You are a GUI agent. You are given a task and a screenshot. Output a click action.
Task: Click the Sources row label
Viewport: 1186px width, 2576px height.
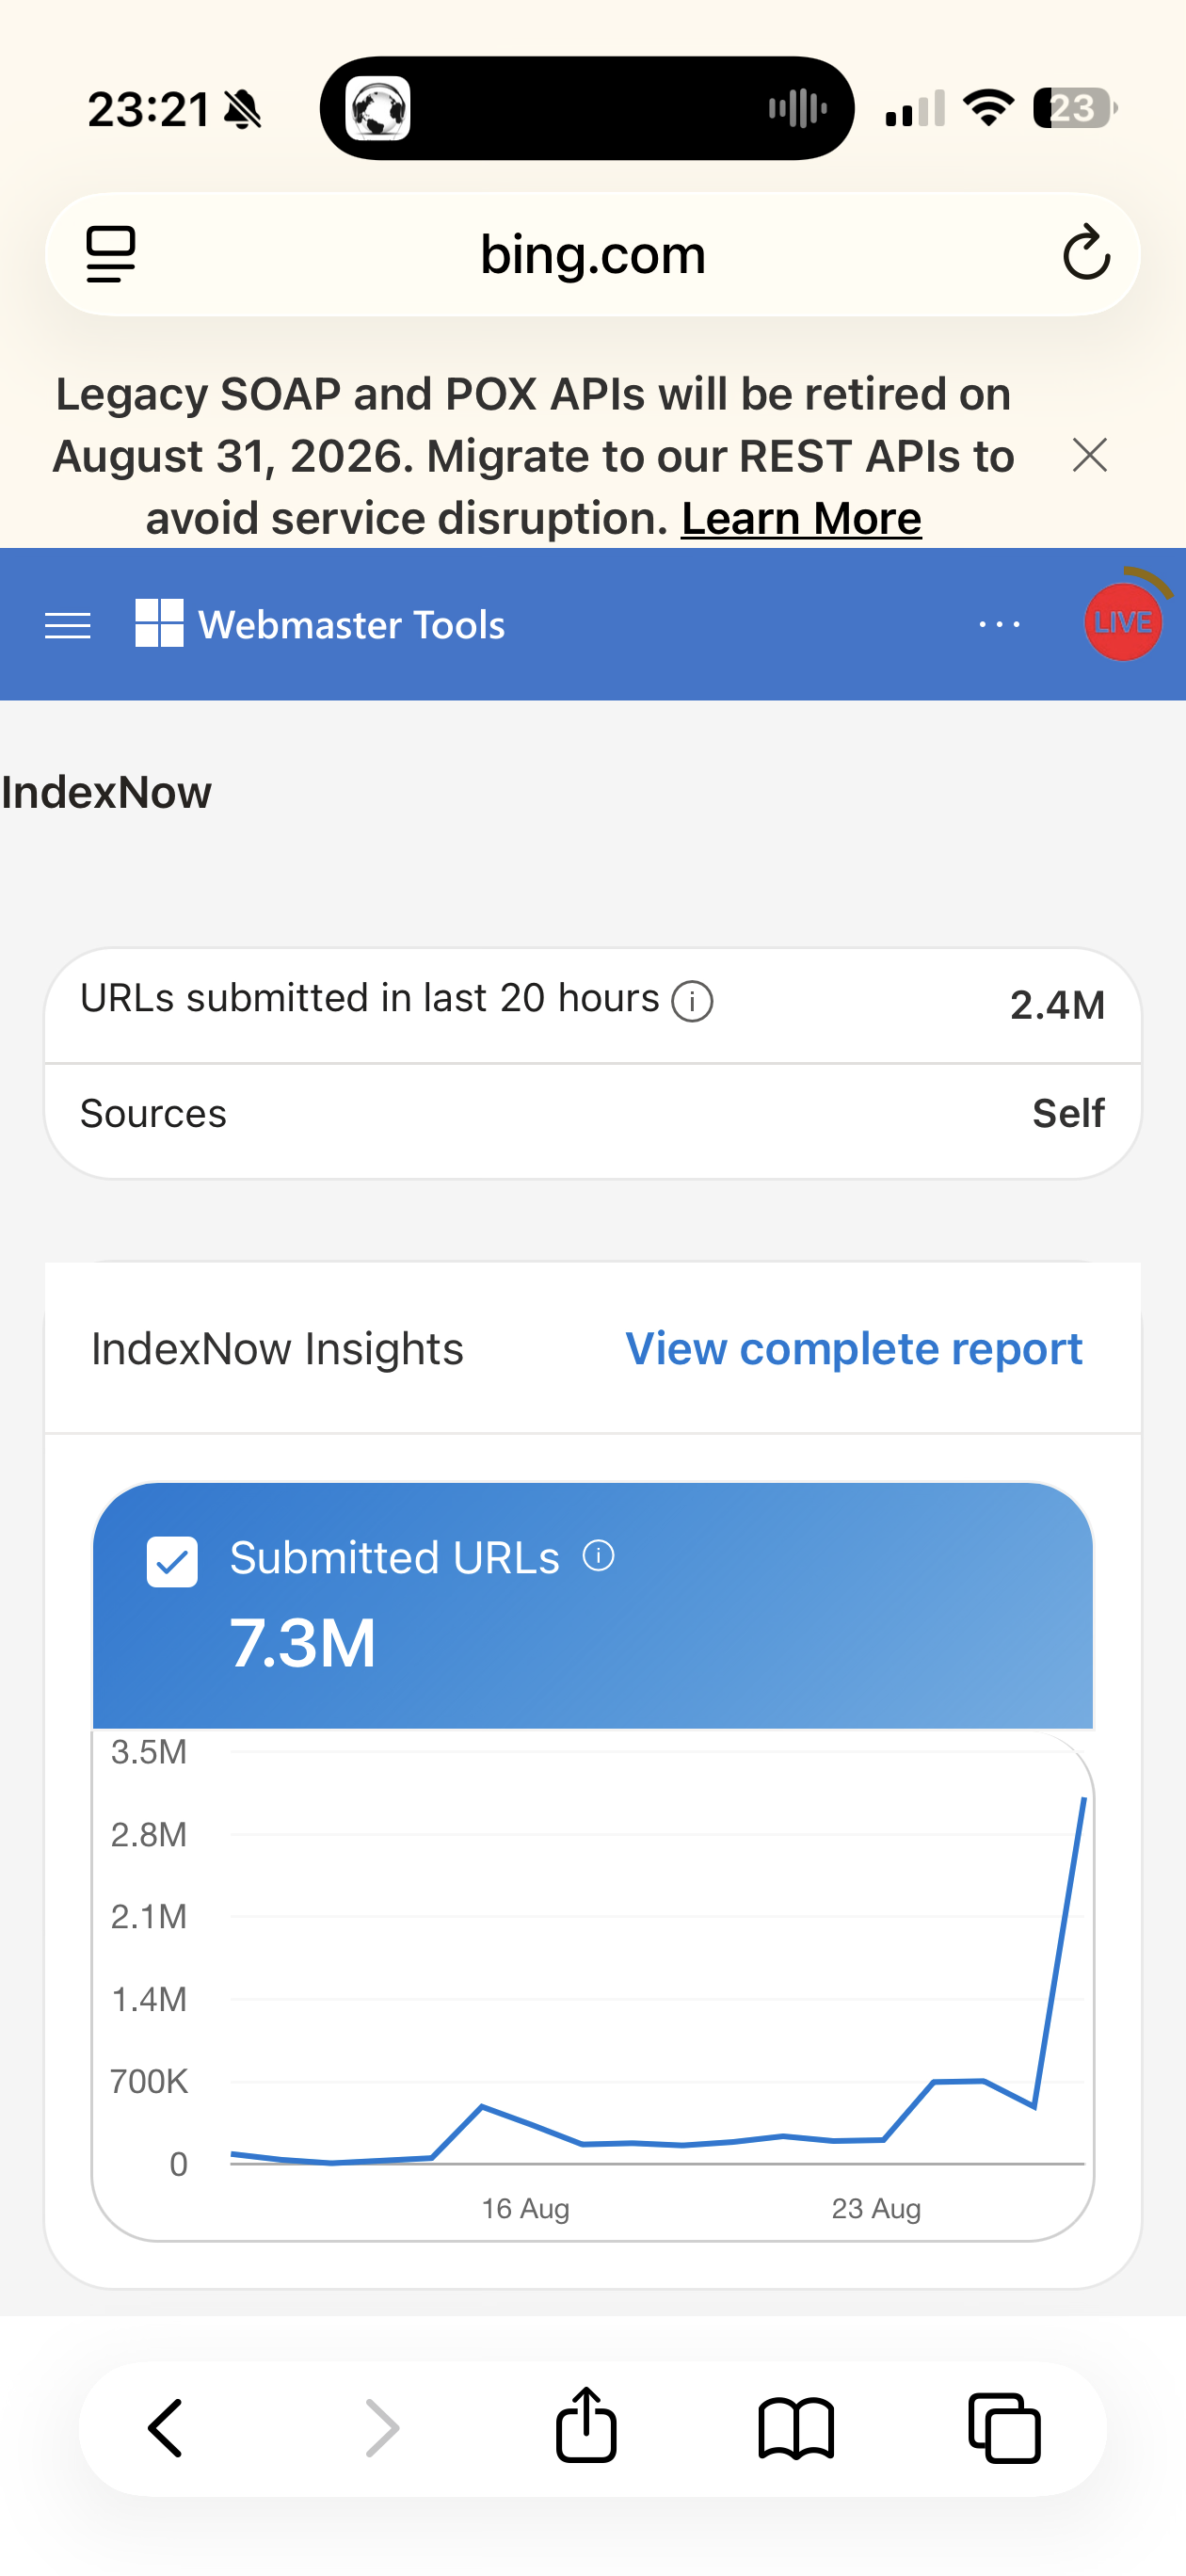tap(153, 1113)
